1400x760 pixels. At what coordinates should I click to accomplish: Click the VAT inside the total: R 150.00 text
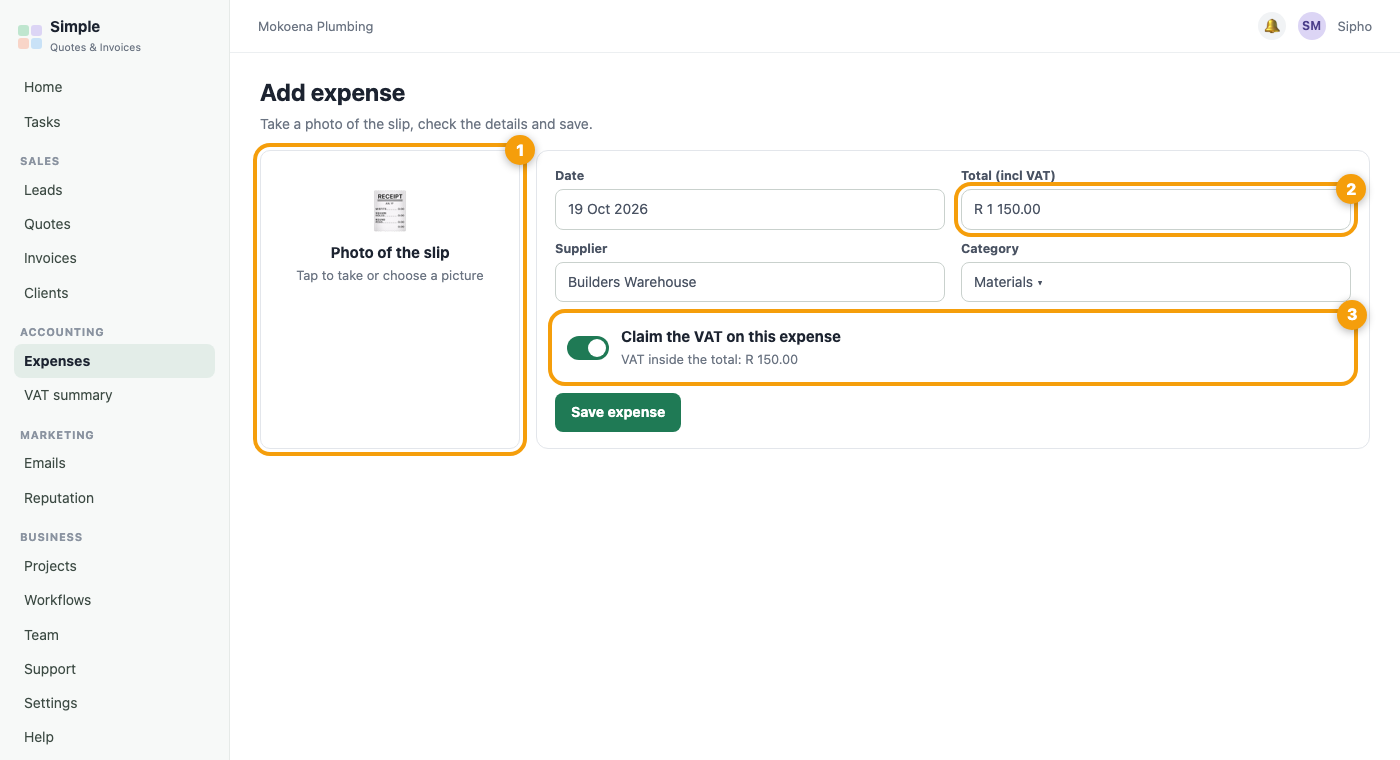pyautogui.click(x=710, y=359)
